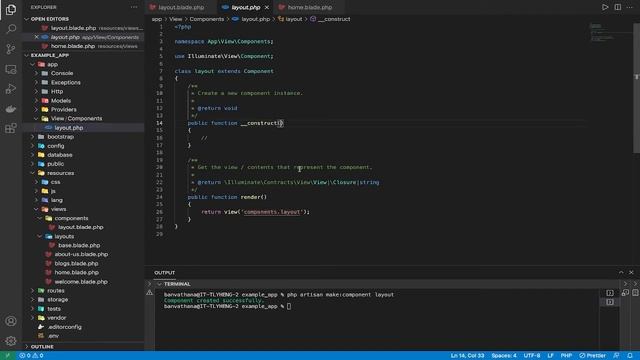Show errors and warnings count
This screenshot has width=640, height=360.
pos(31,356)
